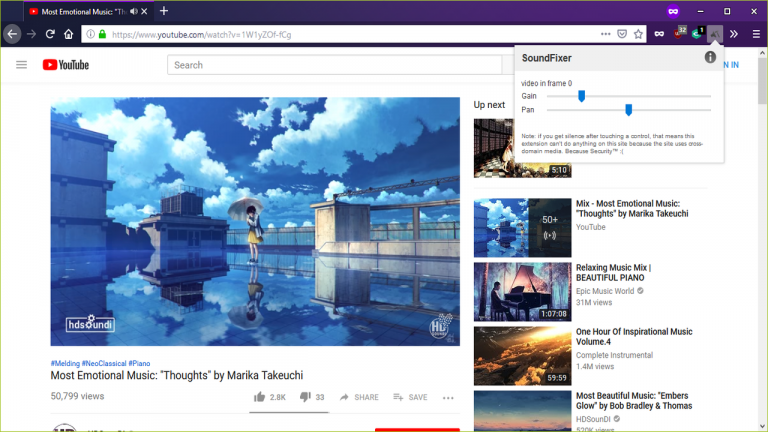Image resolution: width=768 pixels, height=432 pixels.
Task: Show site information icon in address bar
Action: (x=91, y=34)
